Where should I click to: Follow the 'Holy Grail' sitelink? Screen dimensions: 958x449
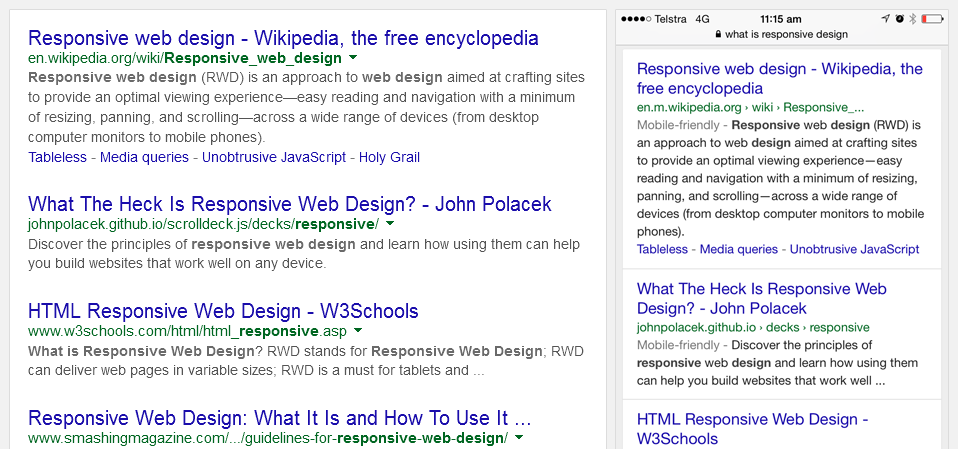[x=389, y=158]
